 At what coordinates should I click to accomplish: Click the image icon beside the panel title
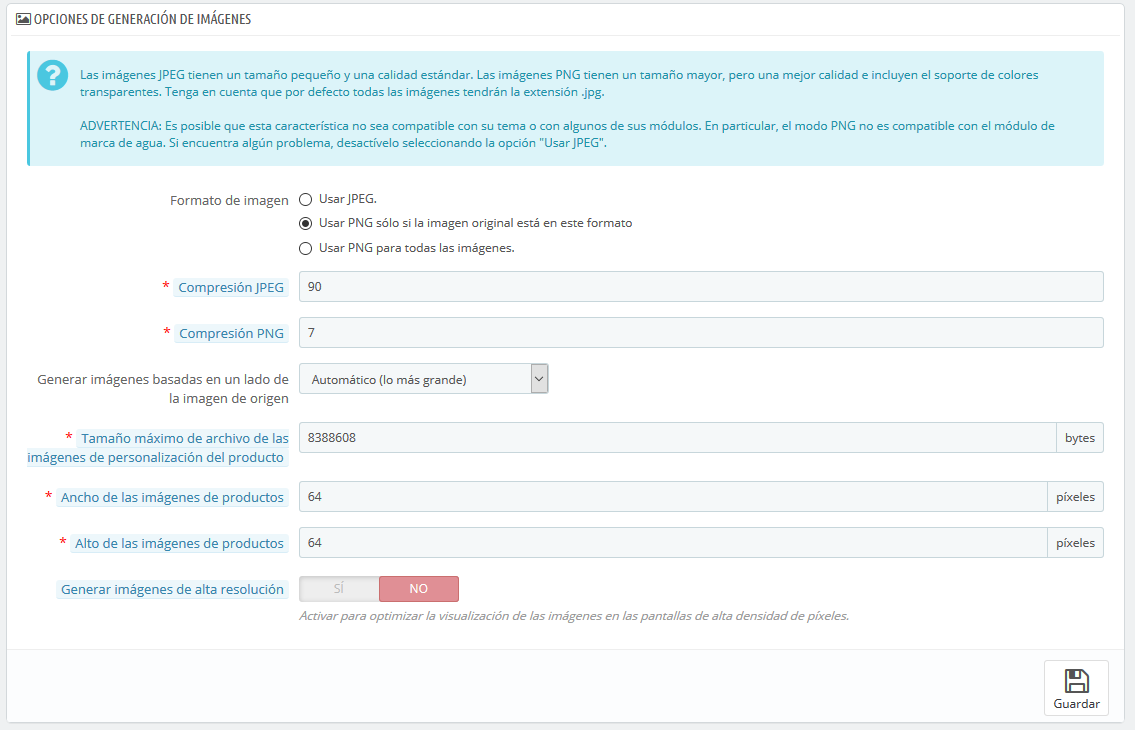pyautogui.click(x=23, y=20)
